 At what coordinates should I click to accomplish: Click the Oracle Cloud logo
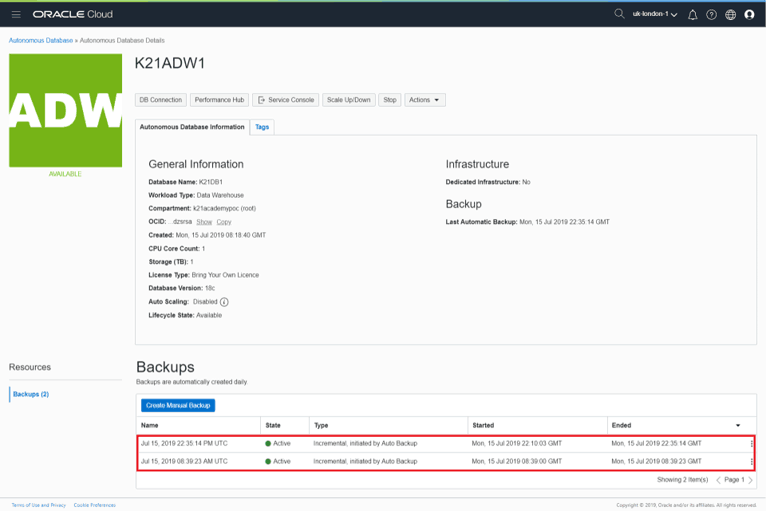[73, 14]
